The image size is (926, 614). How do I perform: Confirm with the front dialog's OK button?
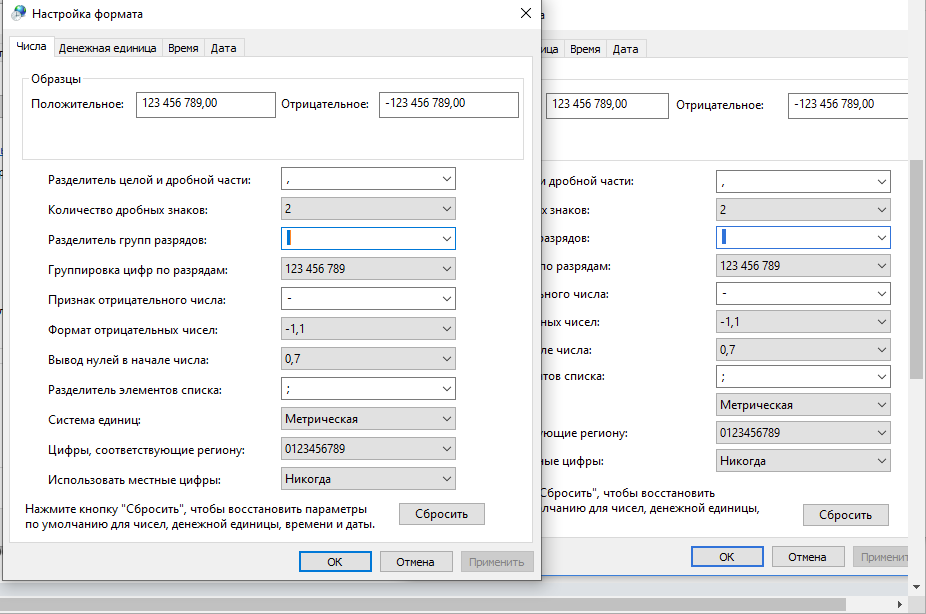335,562
